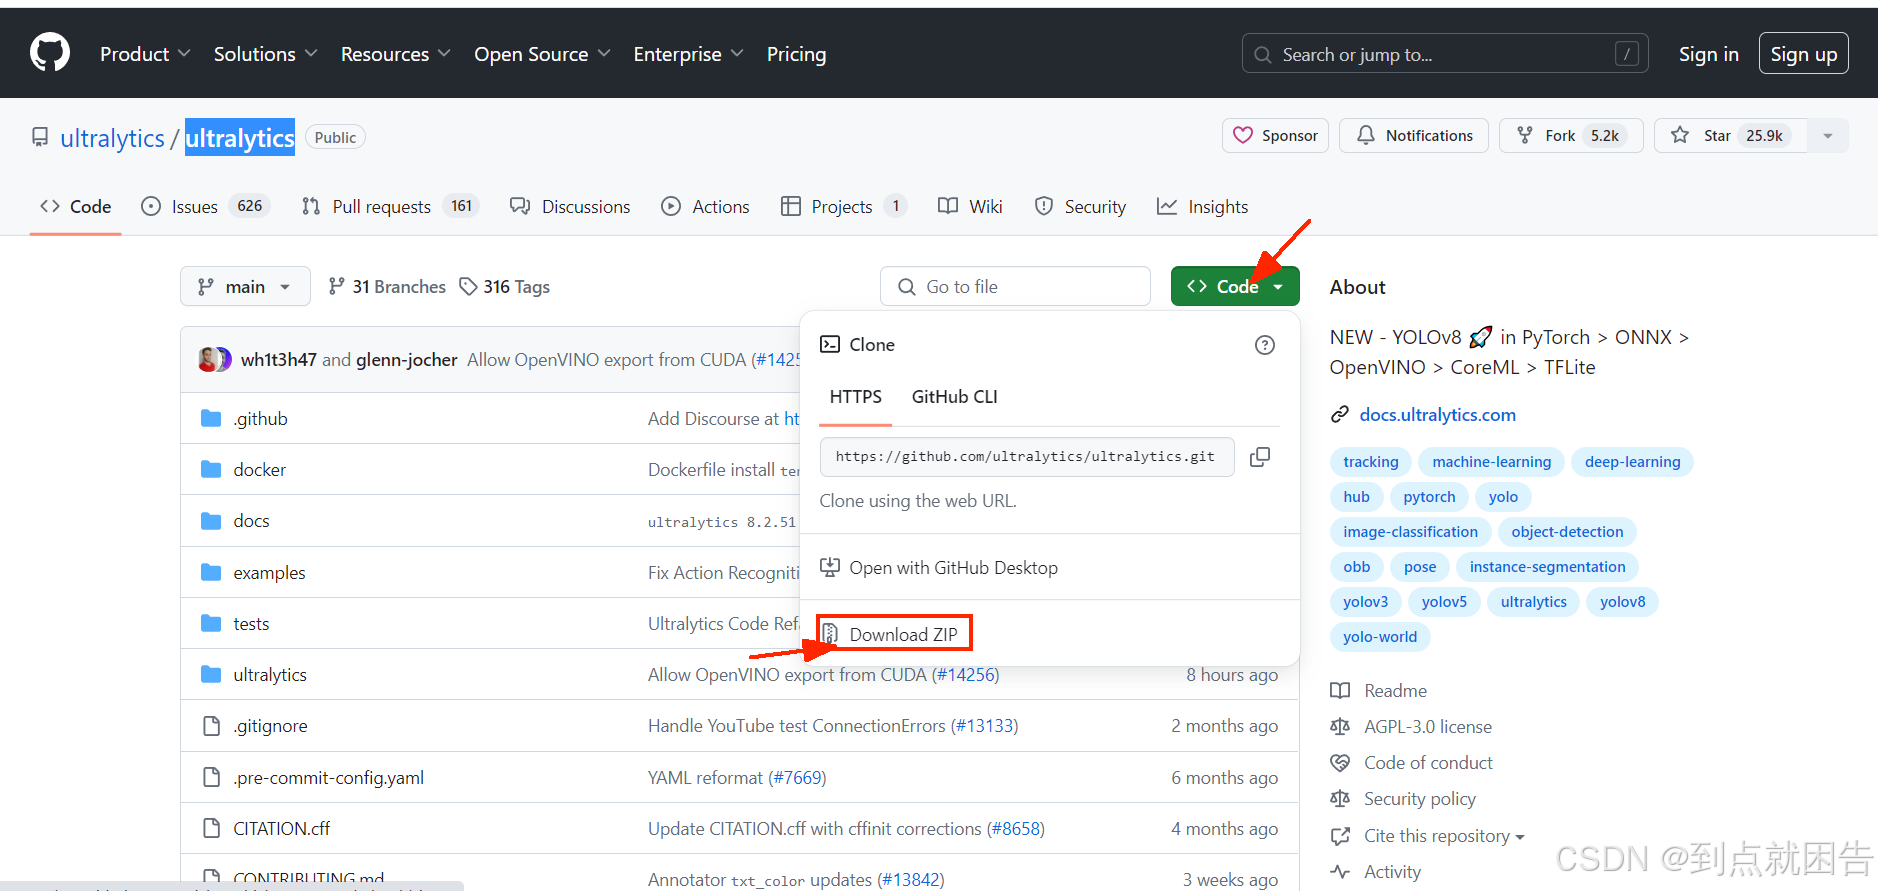Viewport: 1878px width, 891px height.
Task: Select the HTTPS clone tab
Action: [x=856, y=397]
